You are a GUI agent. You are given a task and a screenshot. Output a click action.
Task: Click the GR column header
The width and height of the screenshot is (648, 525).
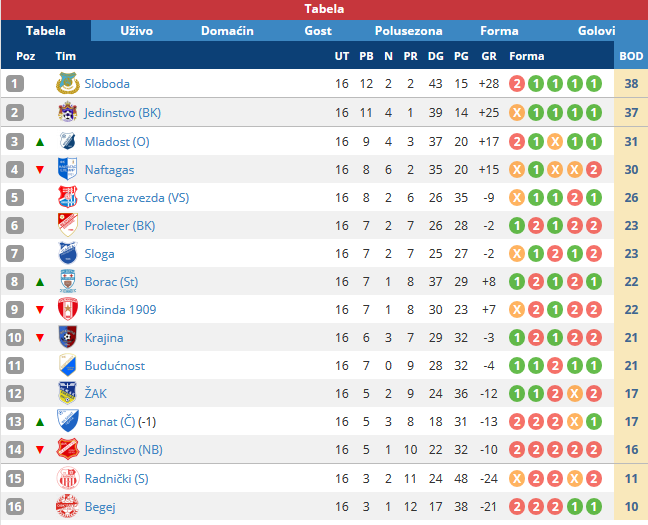[489, 56]
